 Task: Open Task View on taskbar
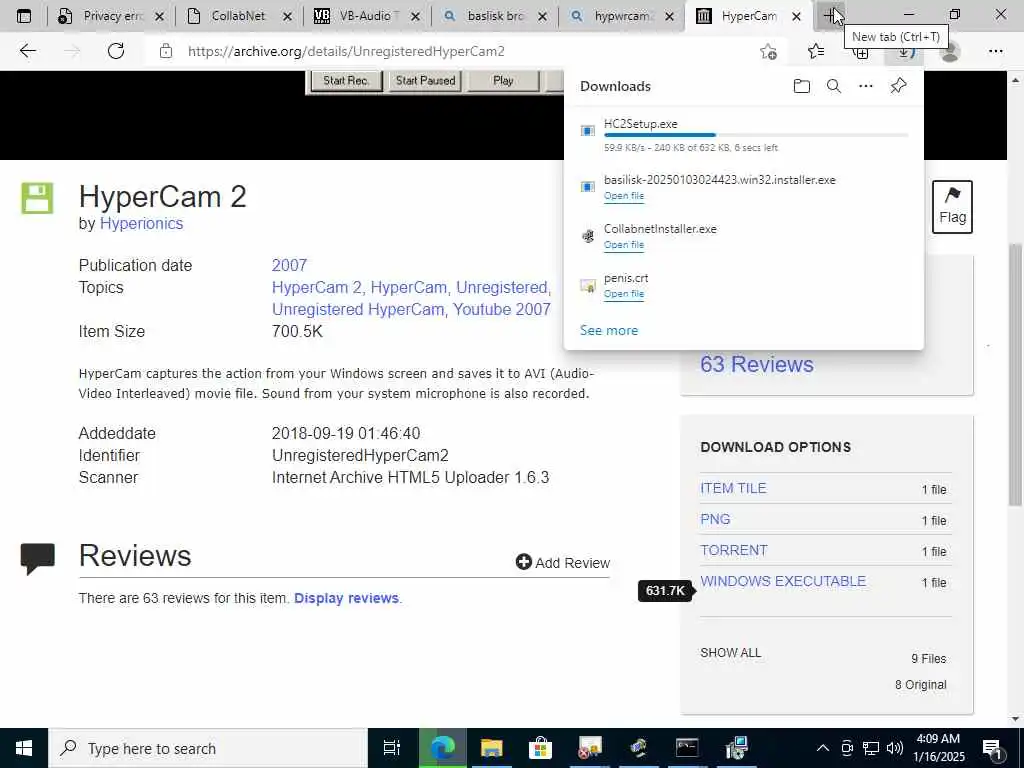pyautogui.click(x=392, y=748)
